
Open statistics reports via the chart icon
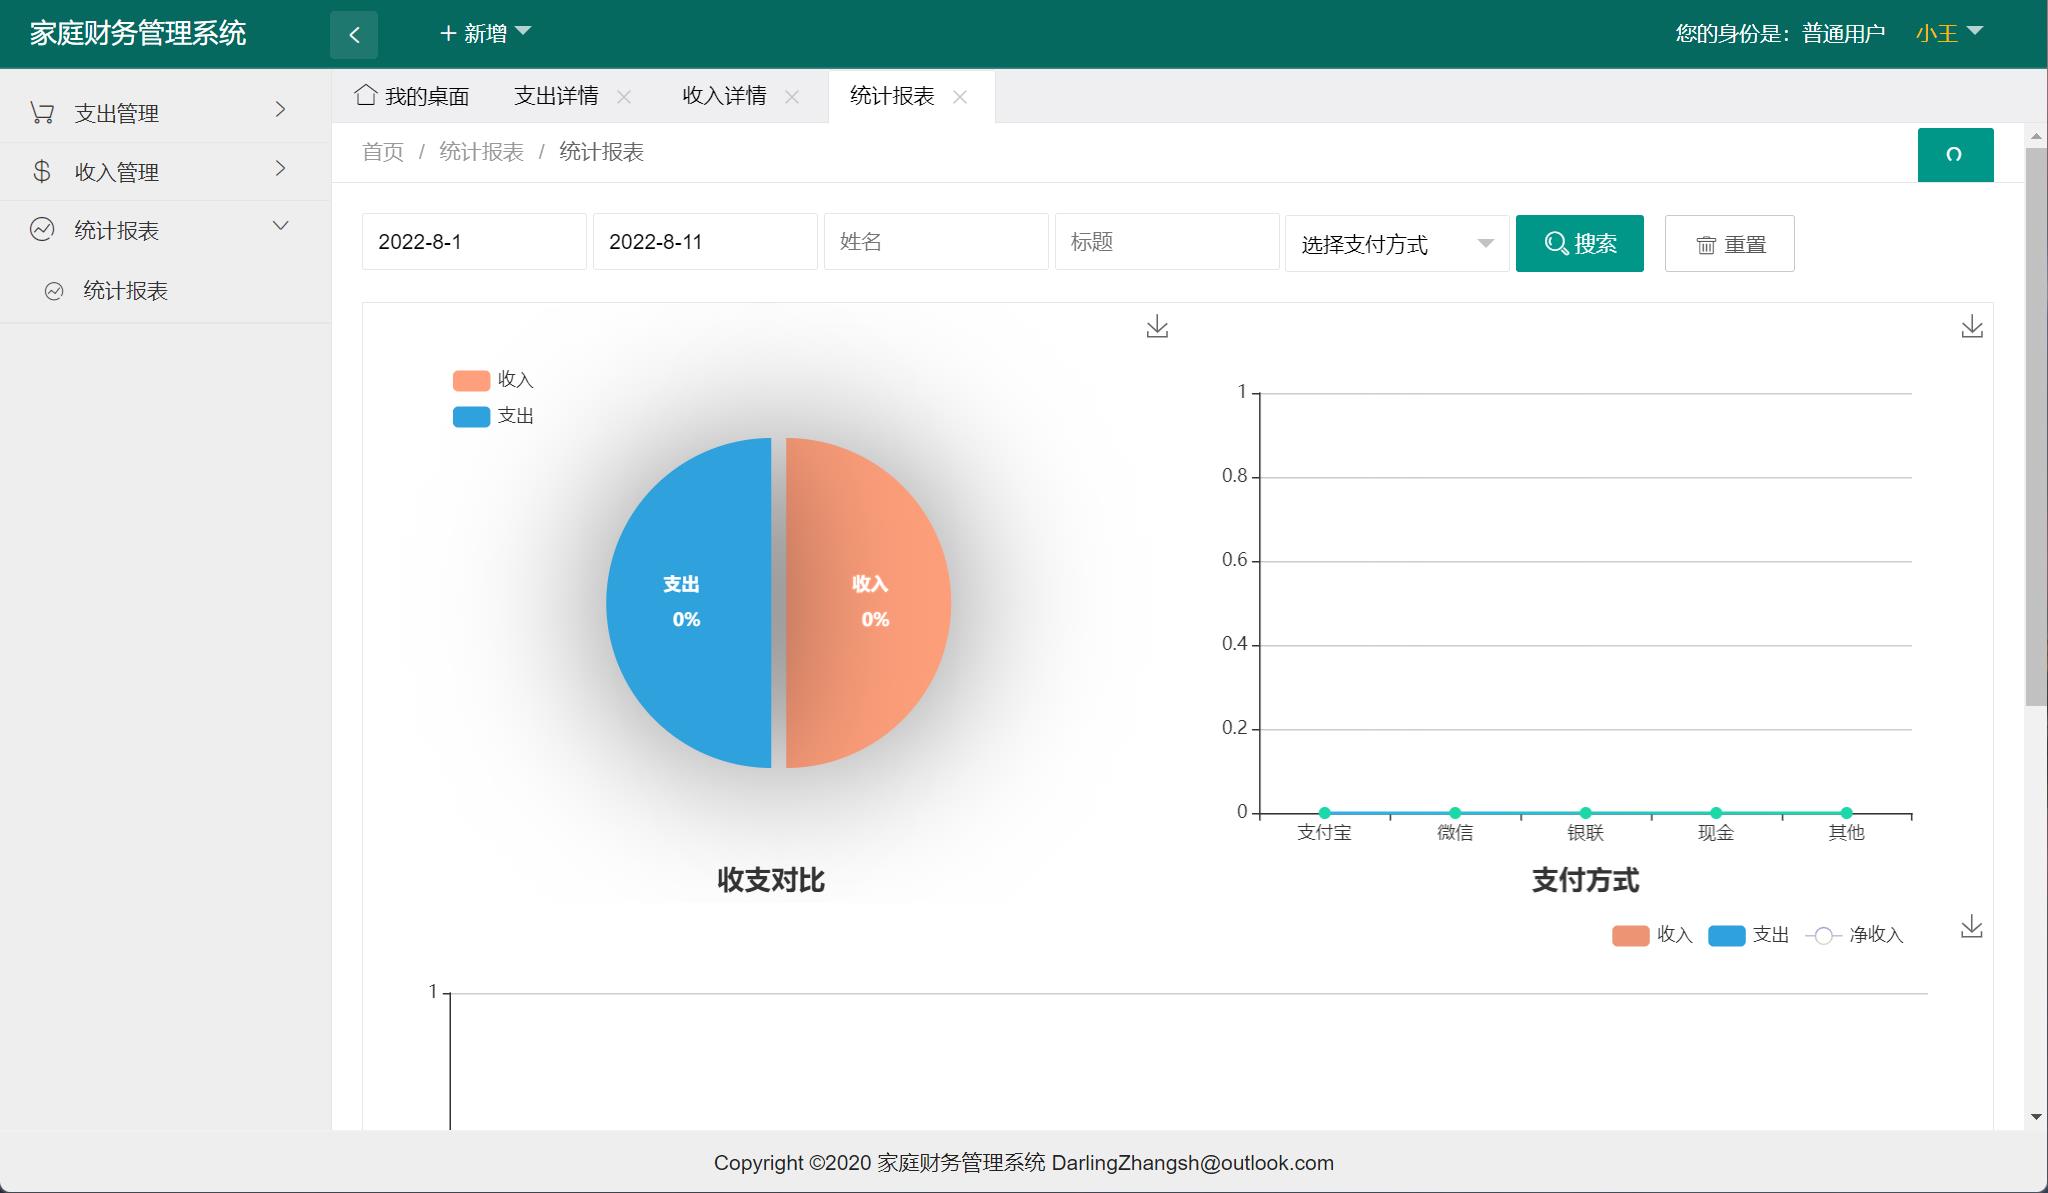(x=42, y=230)
